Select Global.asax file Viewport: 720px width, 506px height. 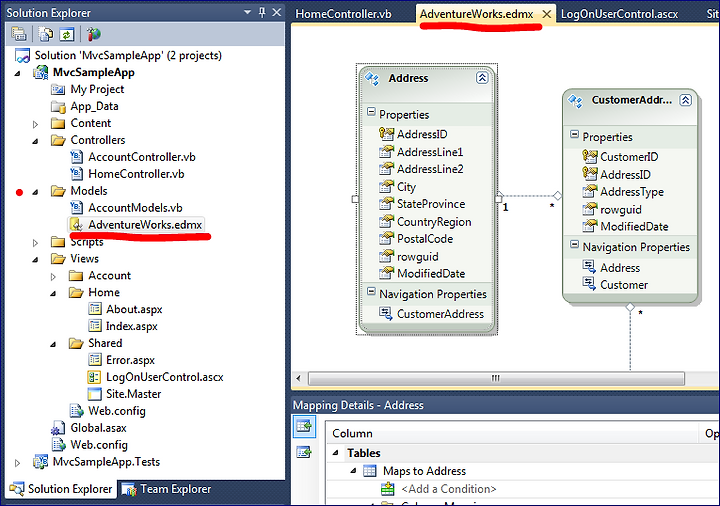[x=98, y=428]
